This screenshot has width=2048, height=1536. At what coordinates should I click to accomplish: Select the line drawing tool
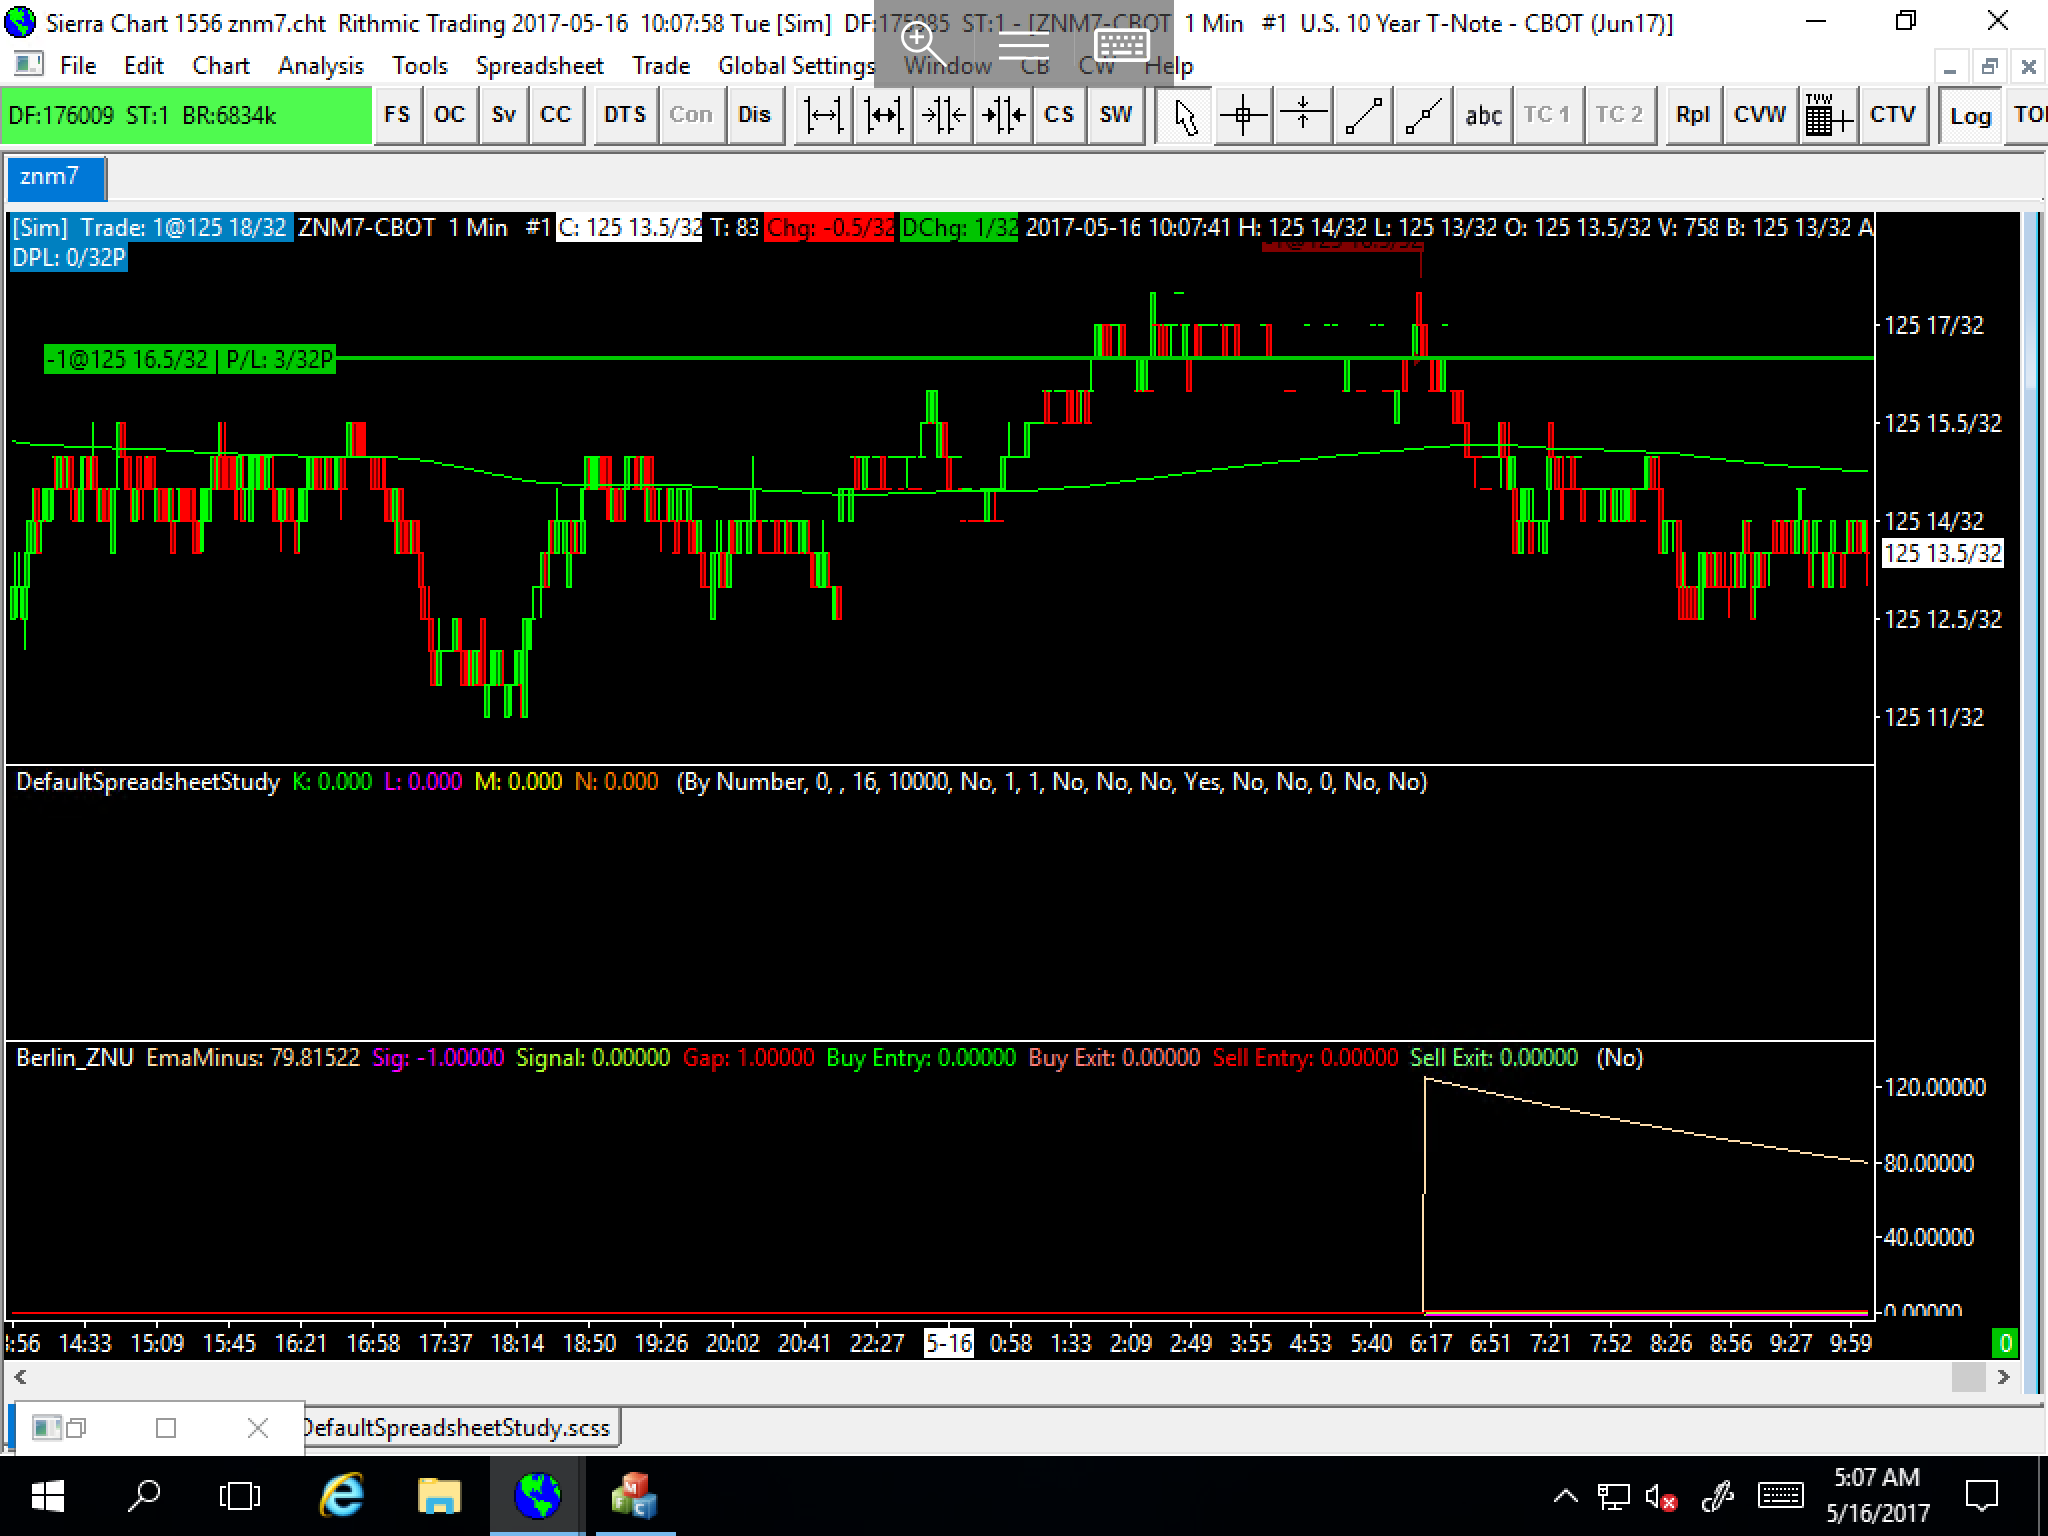point(1363,116)
